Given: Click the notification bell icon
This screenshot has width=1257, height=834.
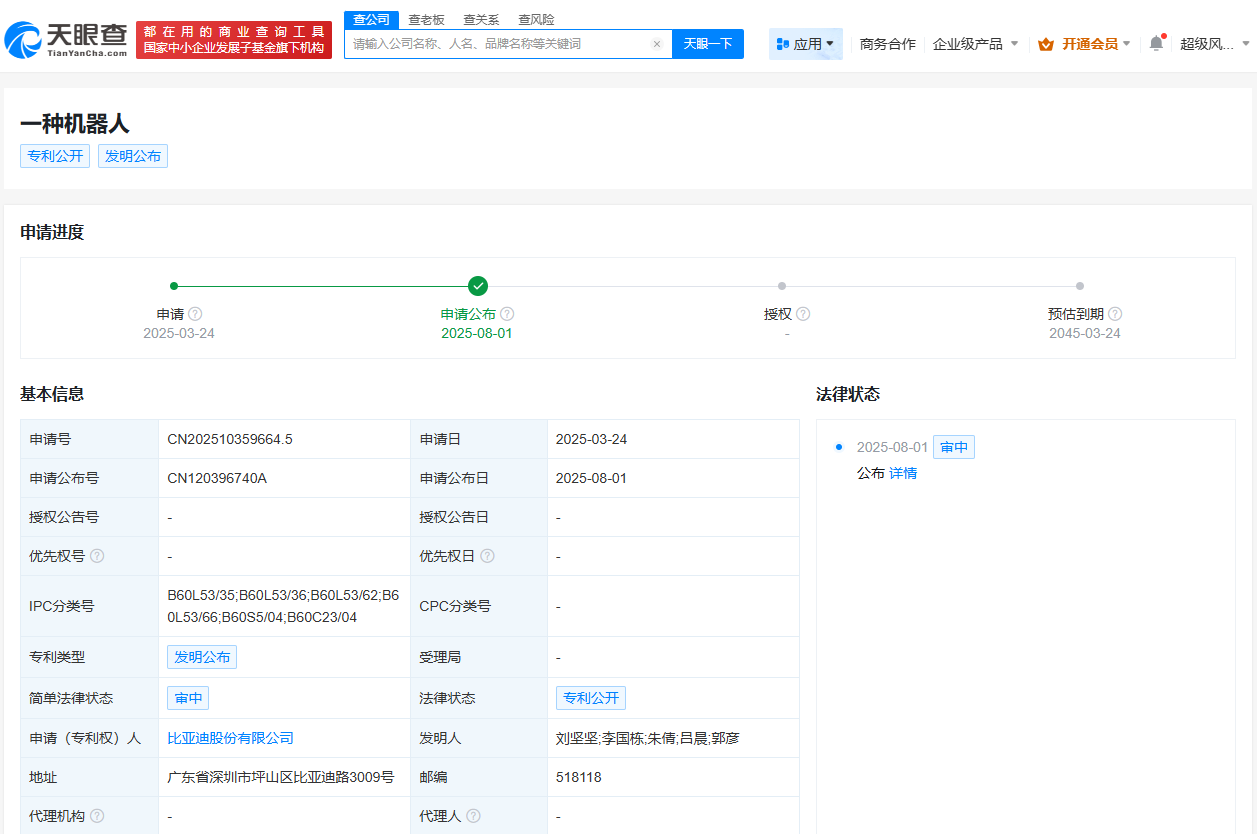Looking at the screenshot, I should tap(1157, 43).
